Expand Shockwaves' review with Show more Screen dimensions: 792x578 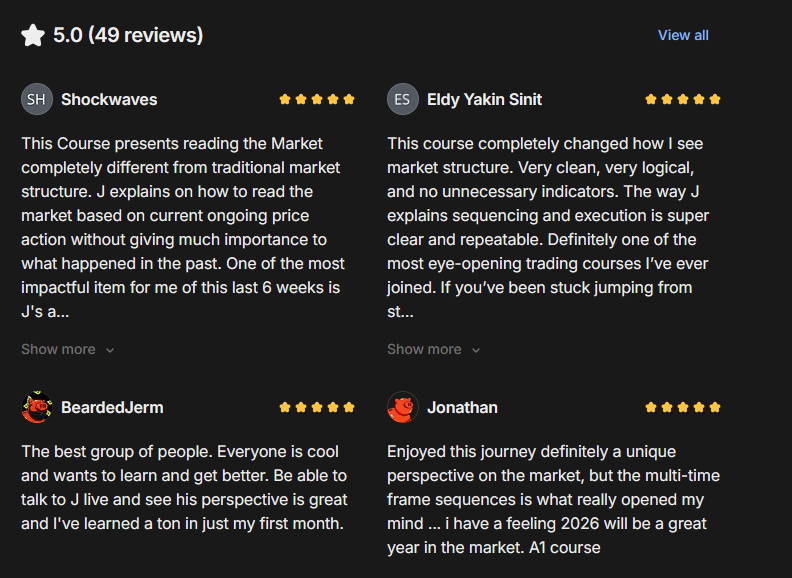[x=58, y=349]
